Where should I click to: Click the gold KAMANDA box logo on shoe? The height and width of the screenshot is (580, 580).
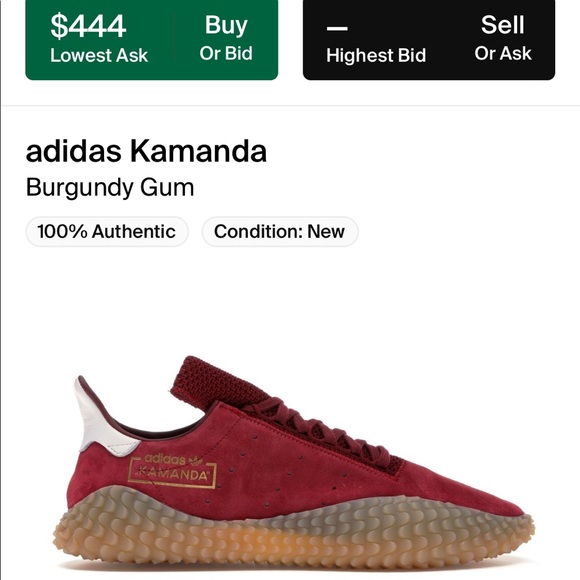172,472
